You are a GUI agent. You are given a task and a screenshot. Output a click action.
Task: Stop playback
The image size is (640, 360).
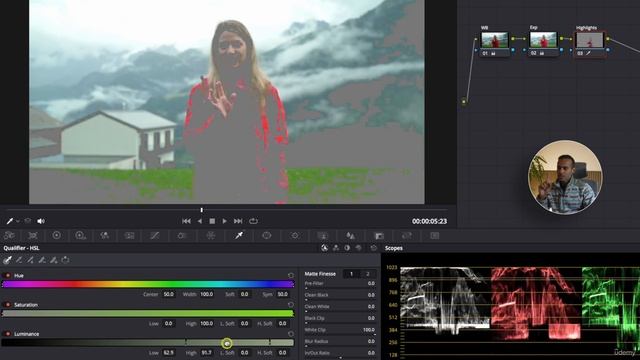point(212,221)
